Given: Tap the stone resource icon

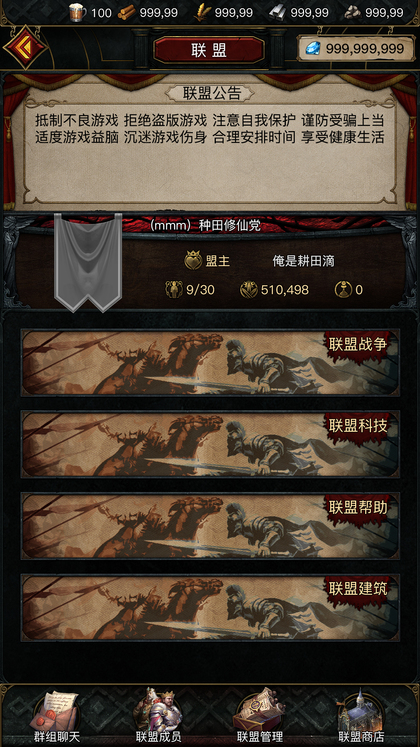Looking at the screenshot, I should [x=352, y=12].
